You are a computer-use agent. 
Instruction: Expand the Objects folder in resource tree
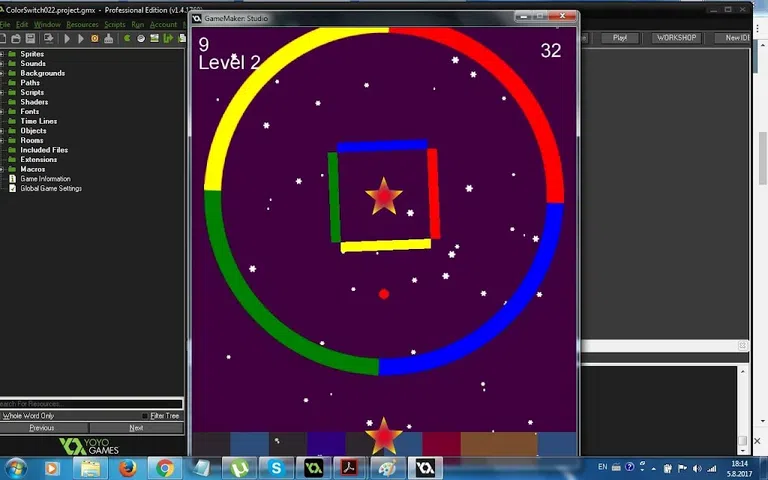3,131
